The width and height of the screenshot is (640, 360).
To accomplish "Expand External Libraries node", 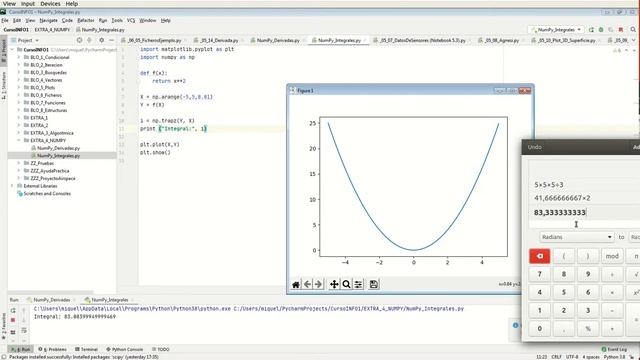I will pos(12,186).
